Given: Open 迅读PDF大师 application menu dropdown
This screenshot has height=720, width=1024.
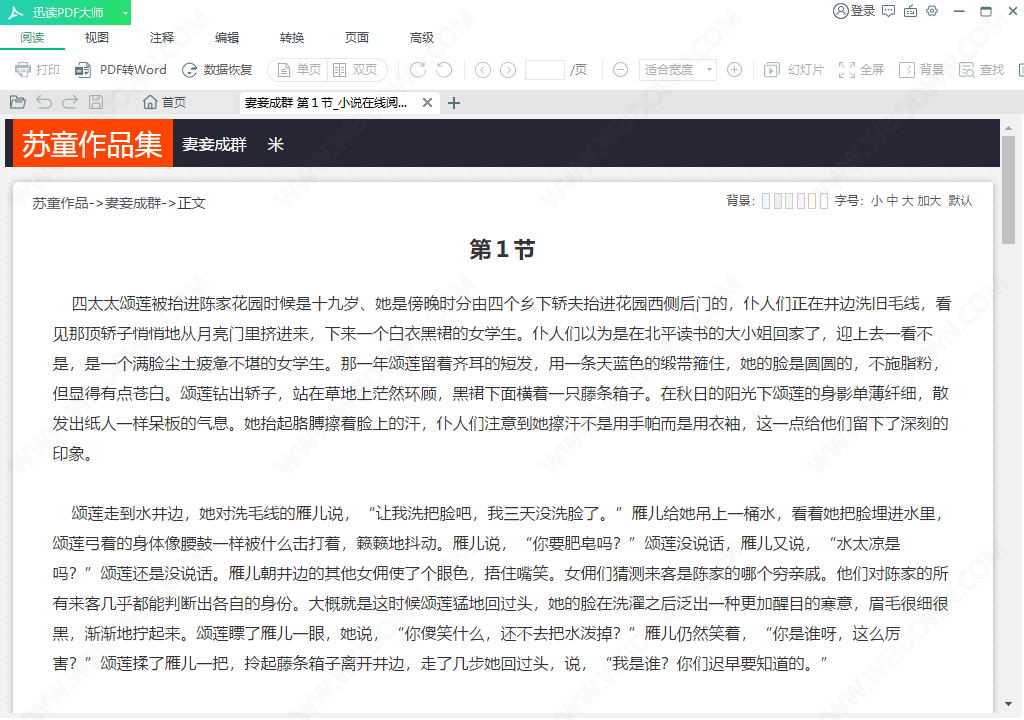Looking at the screenshot, I should pyautogui.click(x=125, y=12).
